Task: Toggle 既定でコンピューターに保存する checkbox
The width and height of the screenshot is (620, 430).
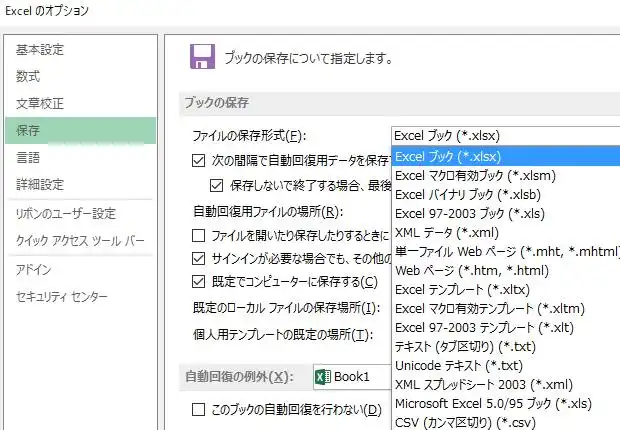Action: [199, 282]
